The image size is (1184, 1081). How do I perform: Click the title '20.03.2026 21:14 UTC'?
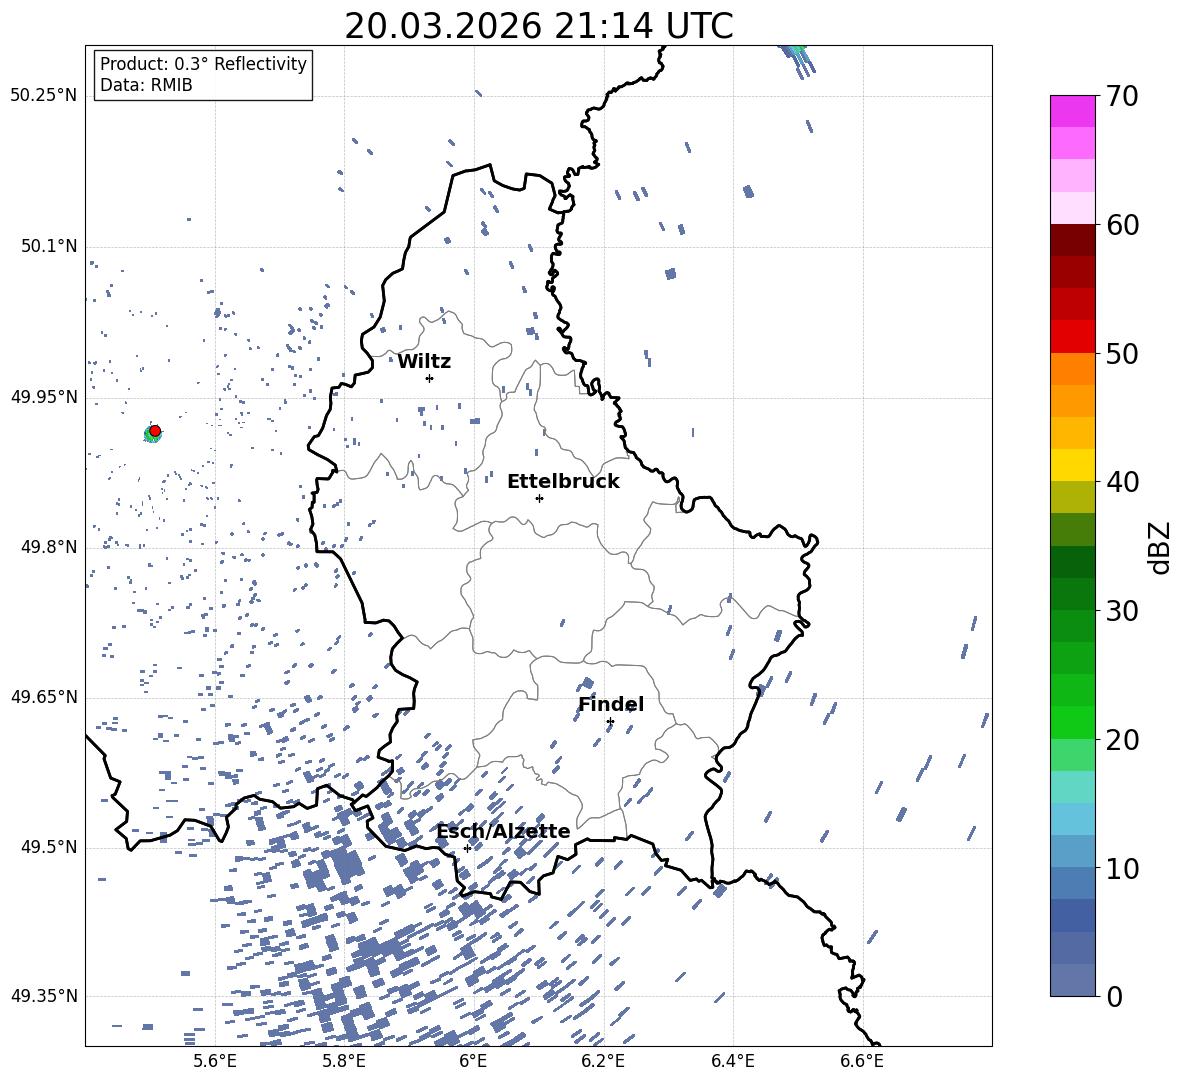(x=538, y=26)
